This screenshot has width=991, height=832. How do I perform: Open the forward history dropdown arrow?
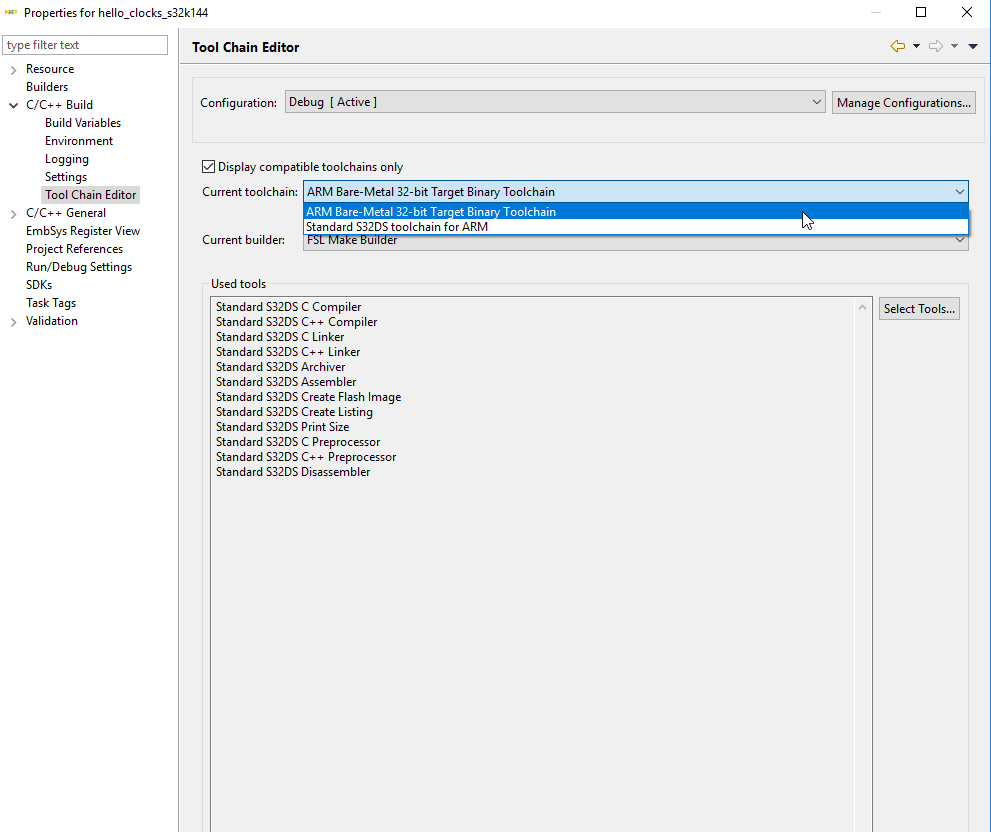[x=954, y=46]
